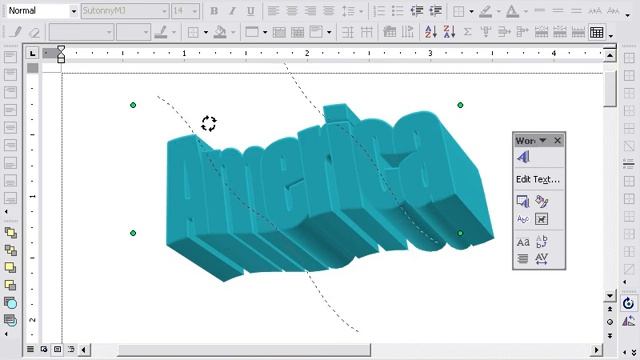Viewport: 640px width, 360px height.
Task: Open Format WordArt dialog icon
Action: [x=542, y=201]
